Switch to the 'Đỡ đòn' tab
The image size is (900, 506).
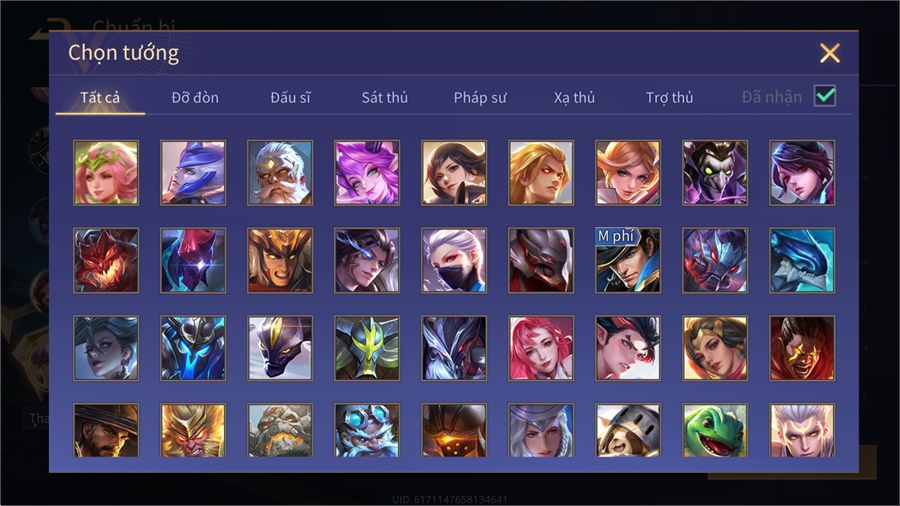click(195, 98)
